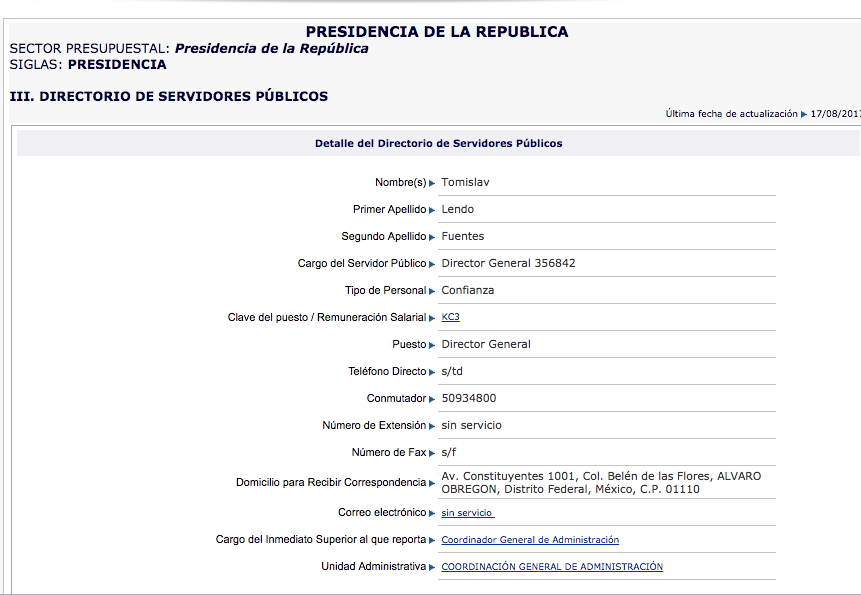Click the arrow icon beside Primer Apellido
Image resolution: width=861 pixels, height=595 pixels.
432,210
